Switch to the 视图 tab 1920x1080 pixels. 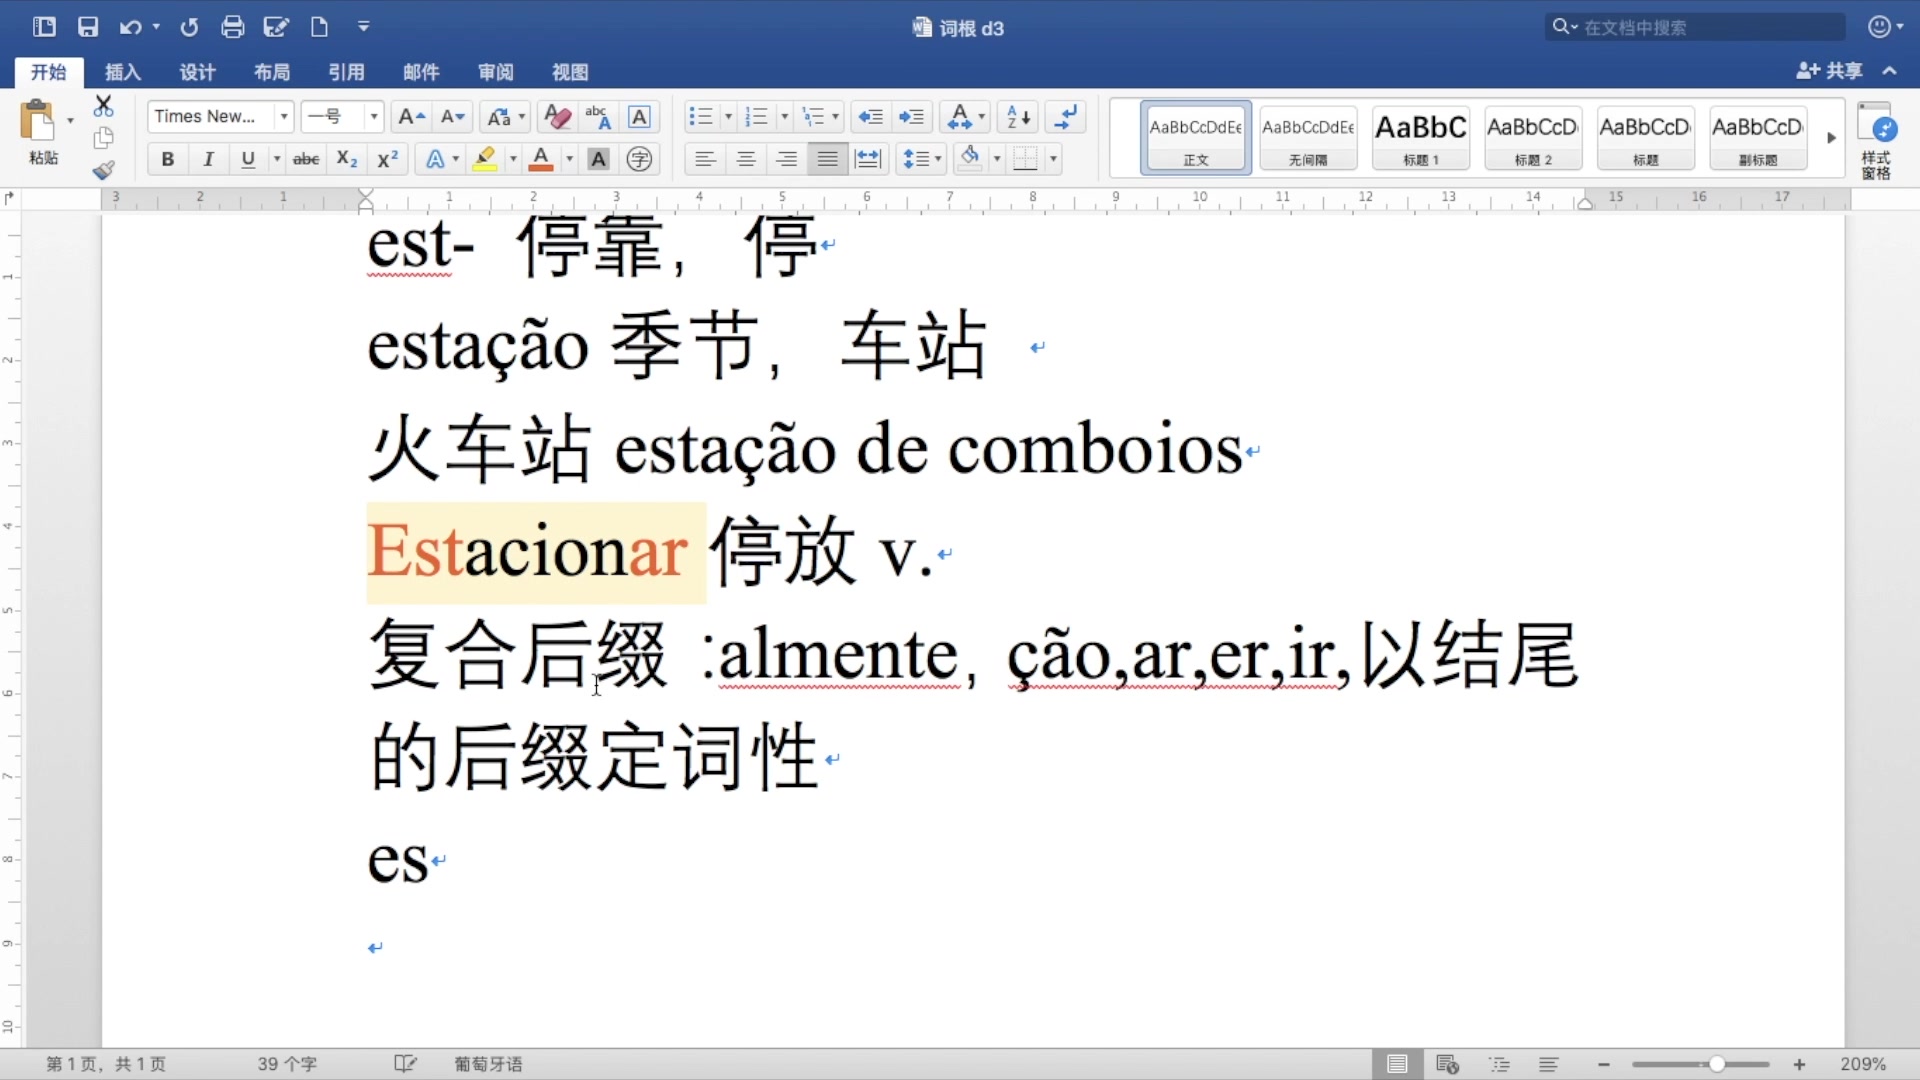coord(570,72)
